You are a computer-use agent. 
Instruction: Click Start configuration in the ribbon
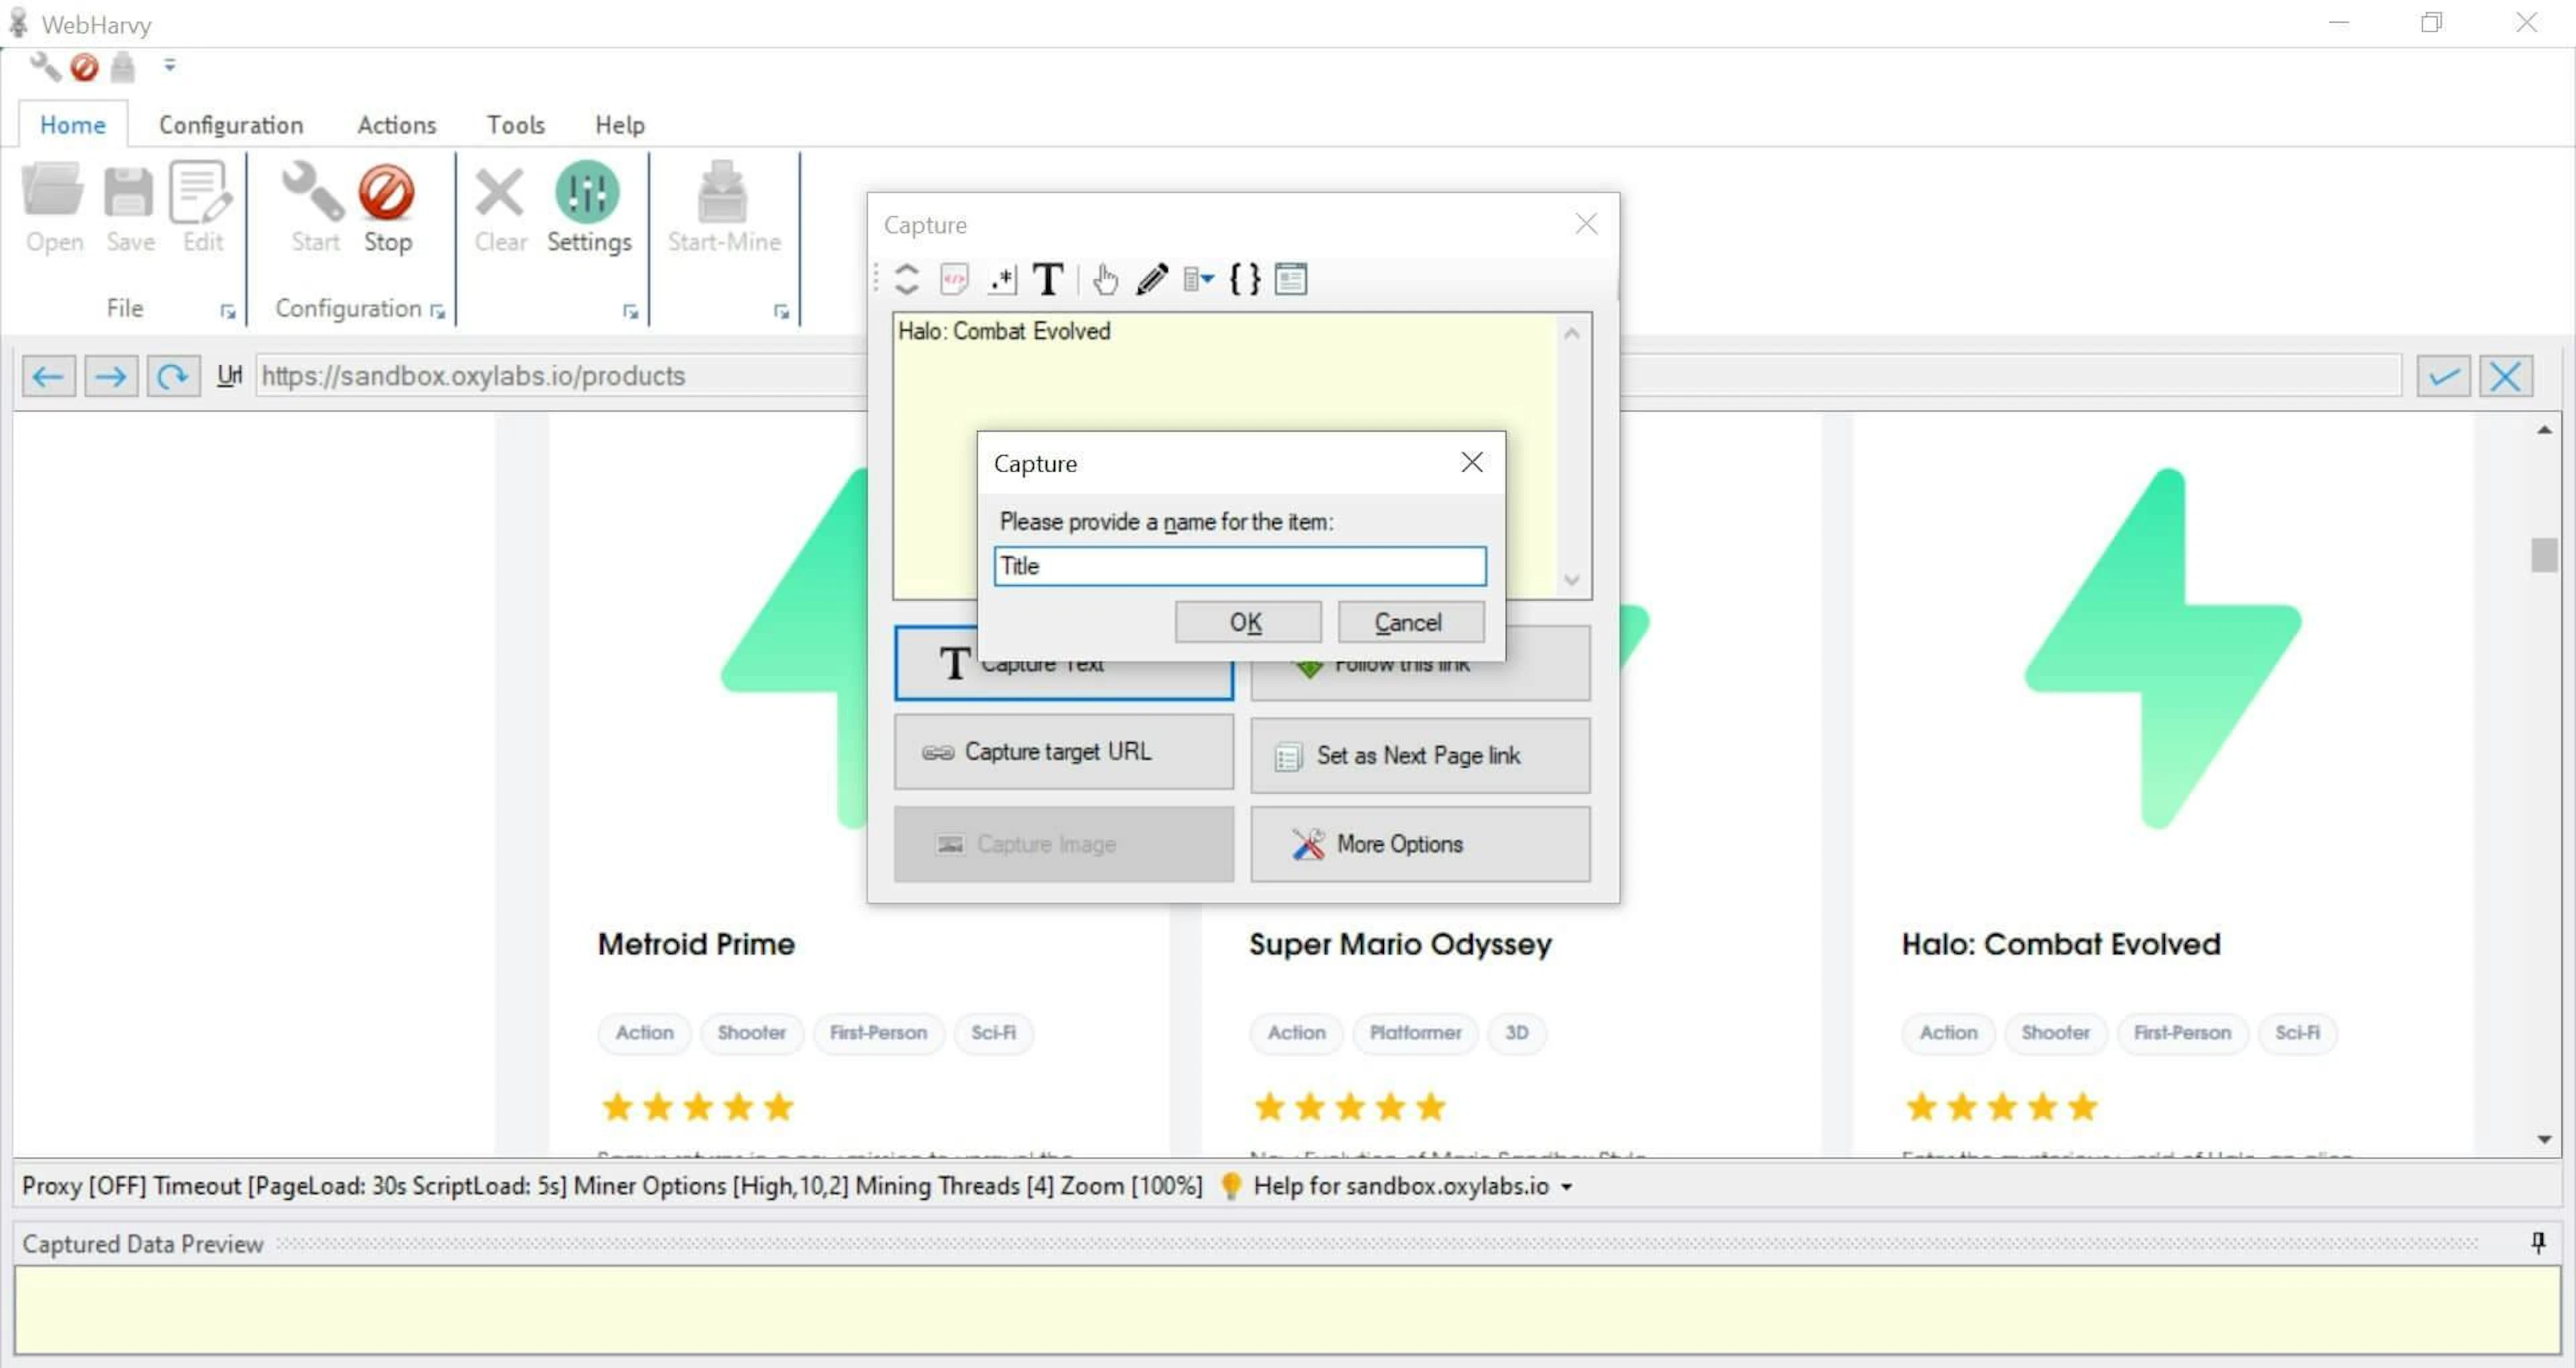[x=315, y=209]
